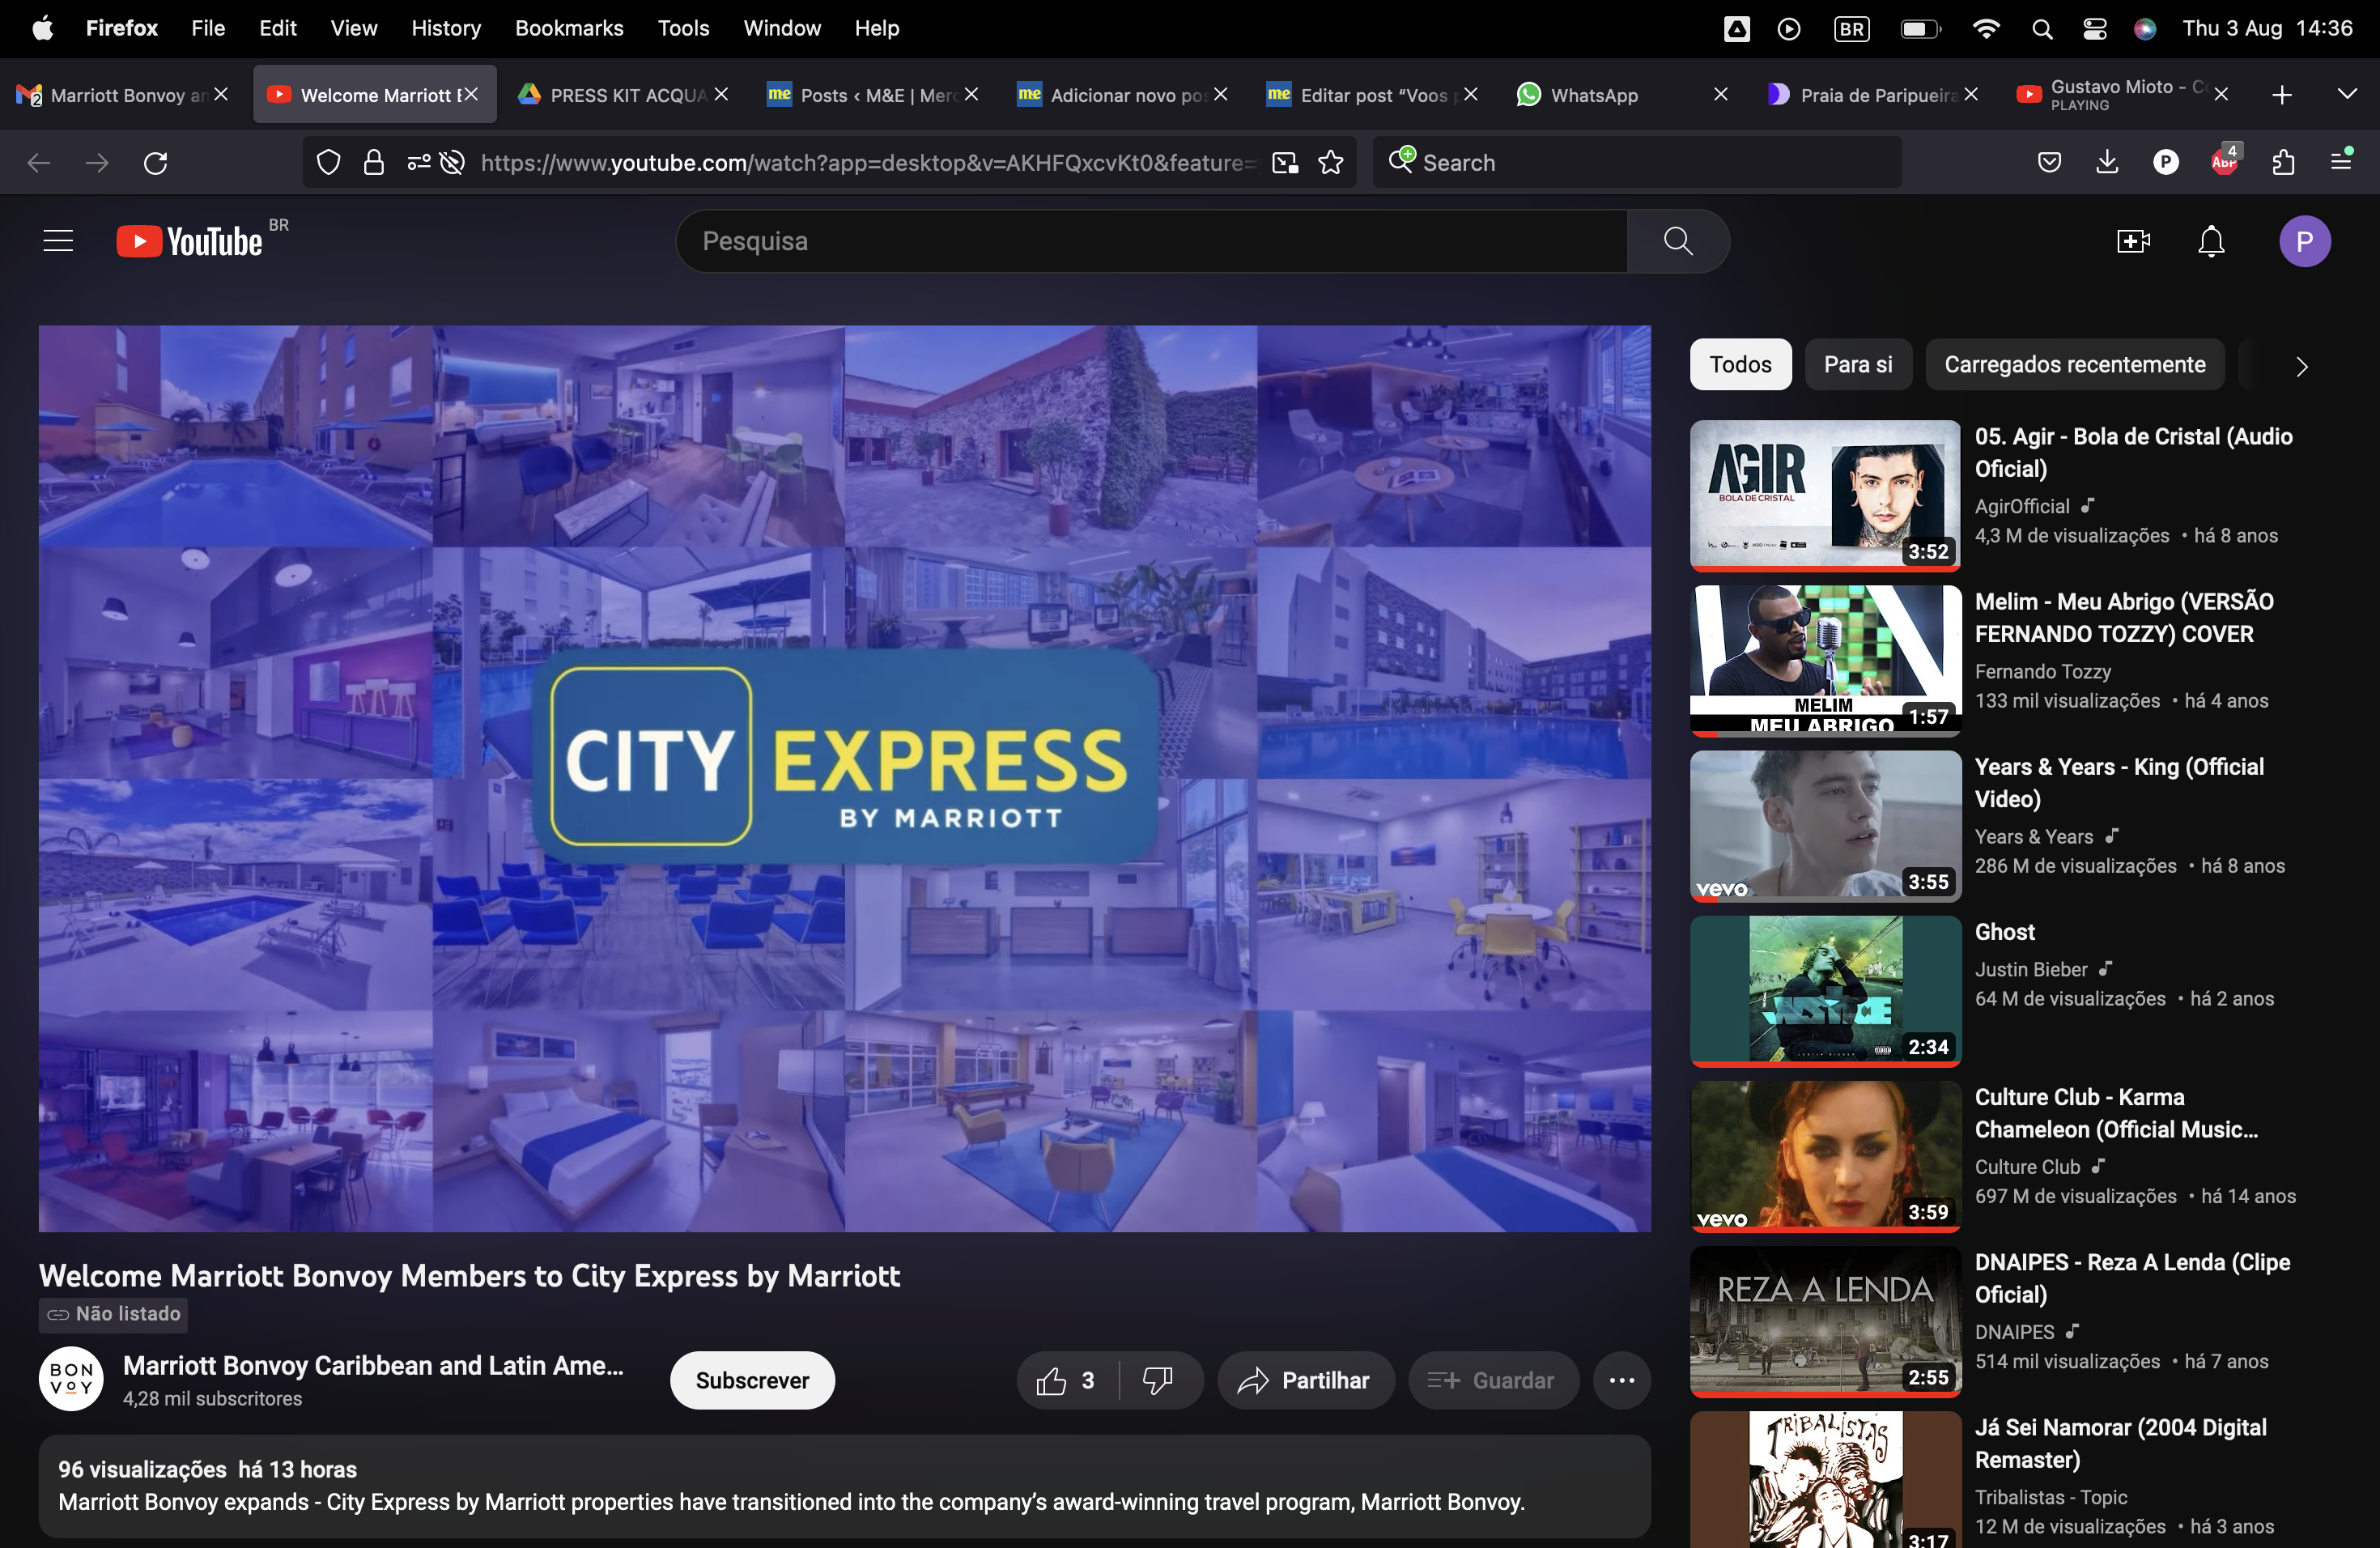Select the Todos filter chip
The image size is (2380, 1548).
coord(1740,365)
